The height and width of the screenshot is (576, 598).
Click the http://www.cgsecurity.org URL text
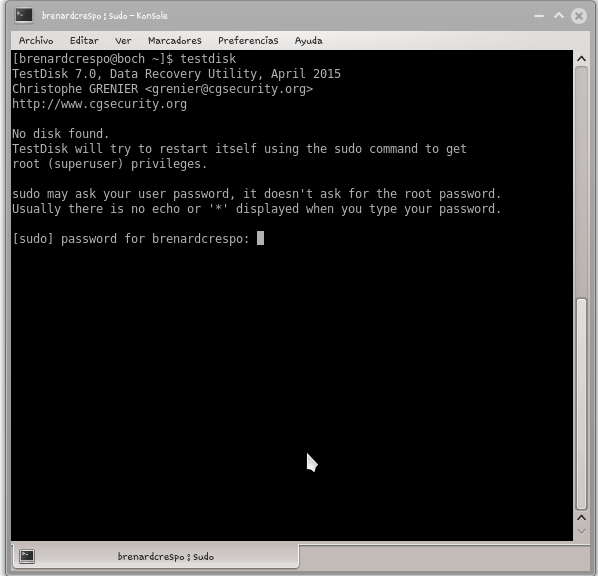tap(100, 104)
